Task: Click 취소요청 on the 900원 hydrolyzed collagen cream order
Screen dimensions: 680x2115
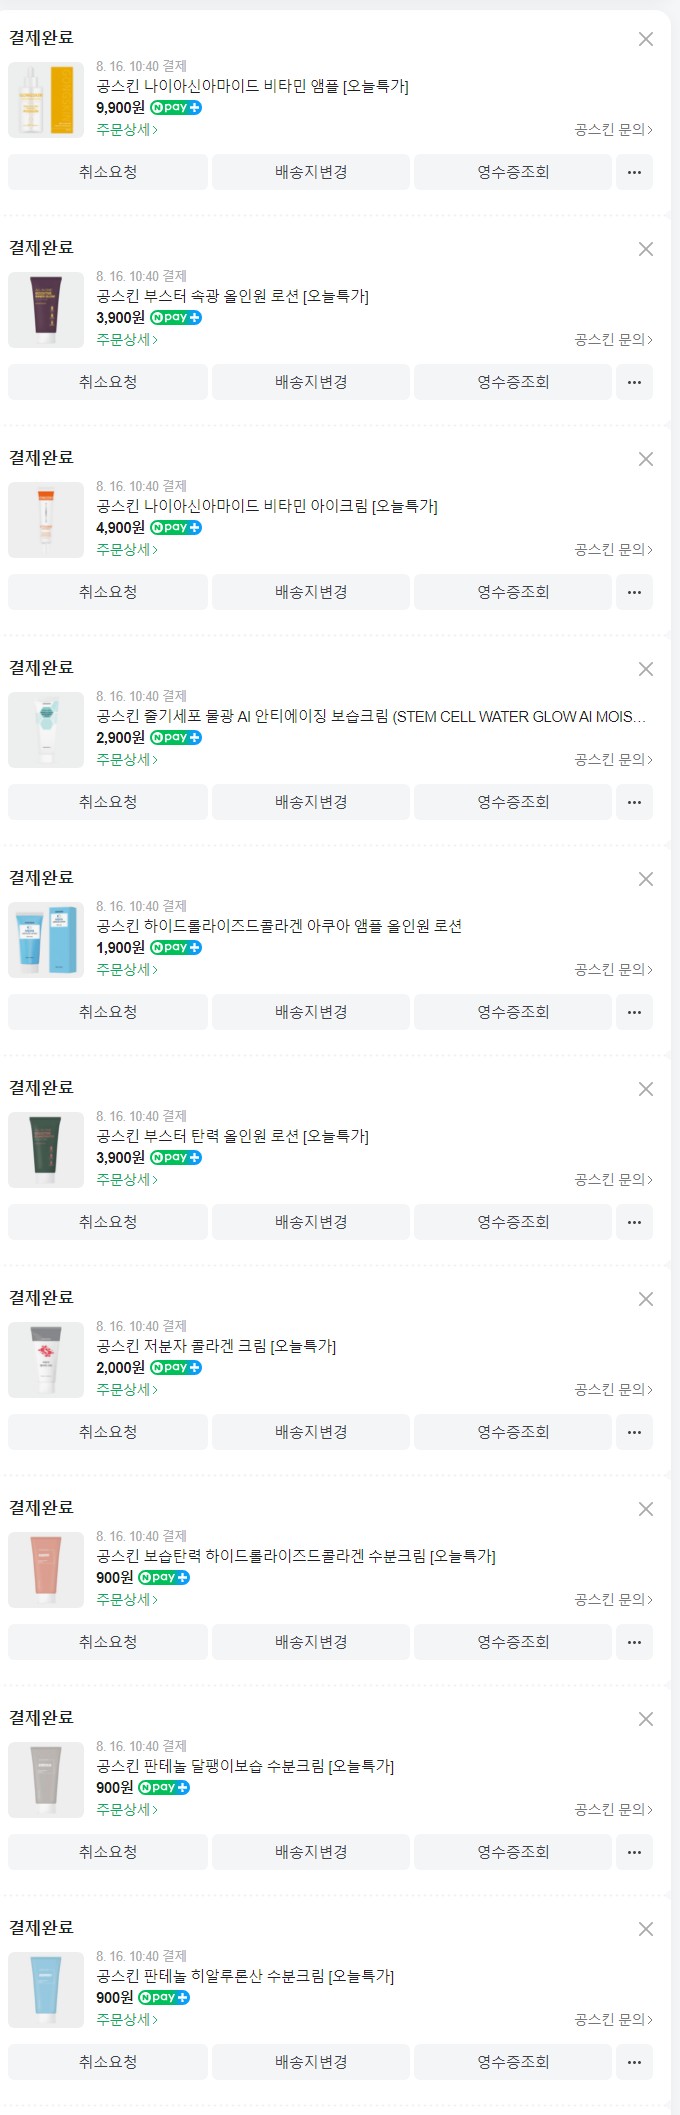Action: 108,1642
